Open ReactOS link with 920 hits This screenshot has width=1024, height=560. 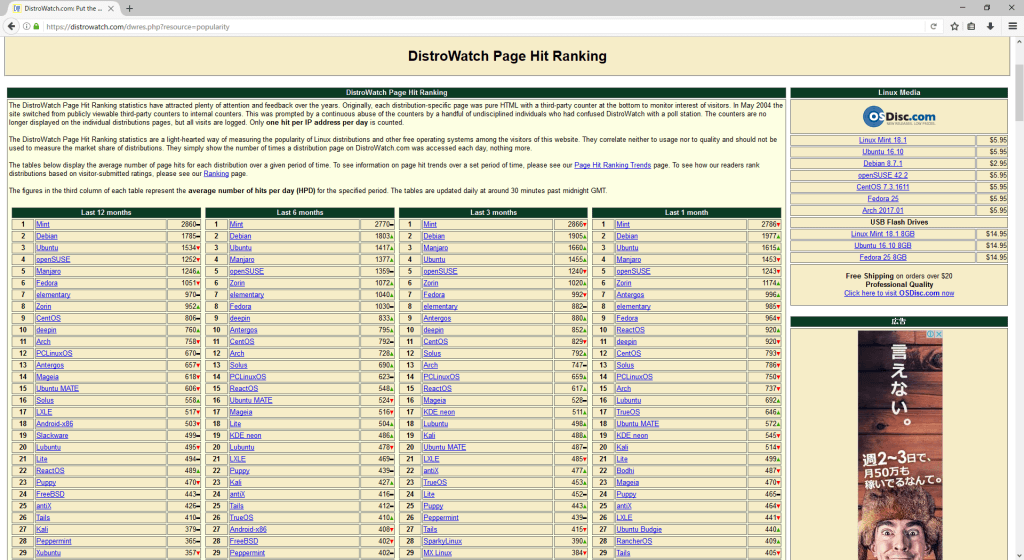630,330
